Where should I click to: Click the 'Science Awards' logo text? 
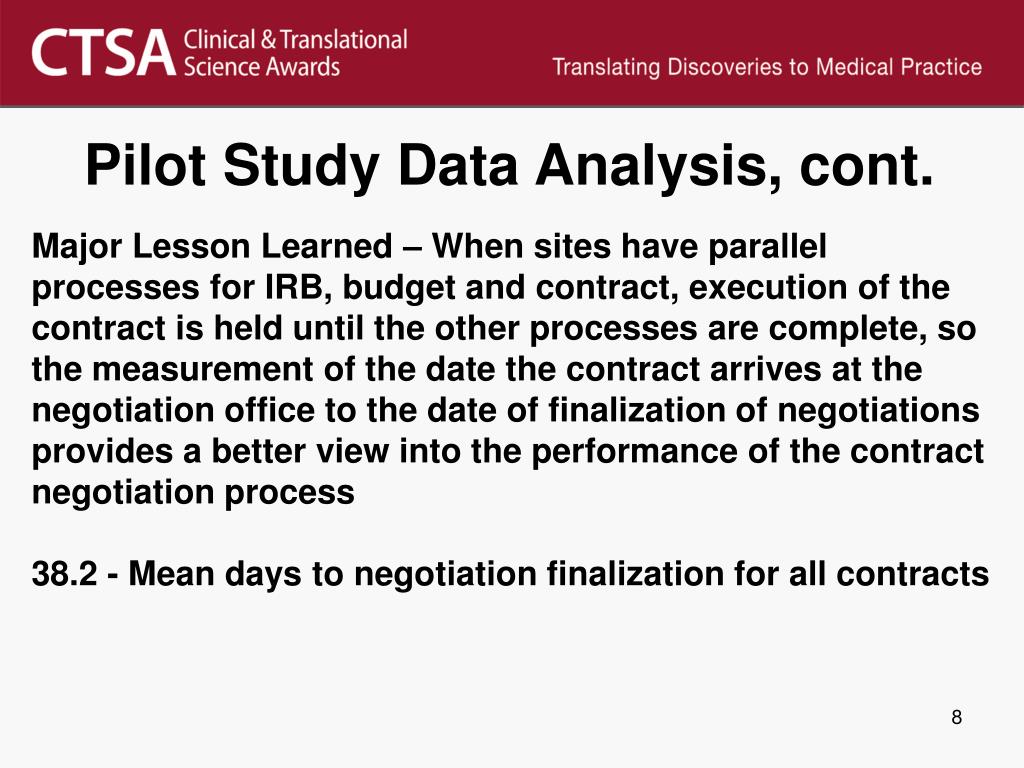pos(262,67)
